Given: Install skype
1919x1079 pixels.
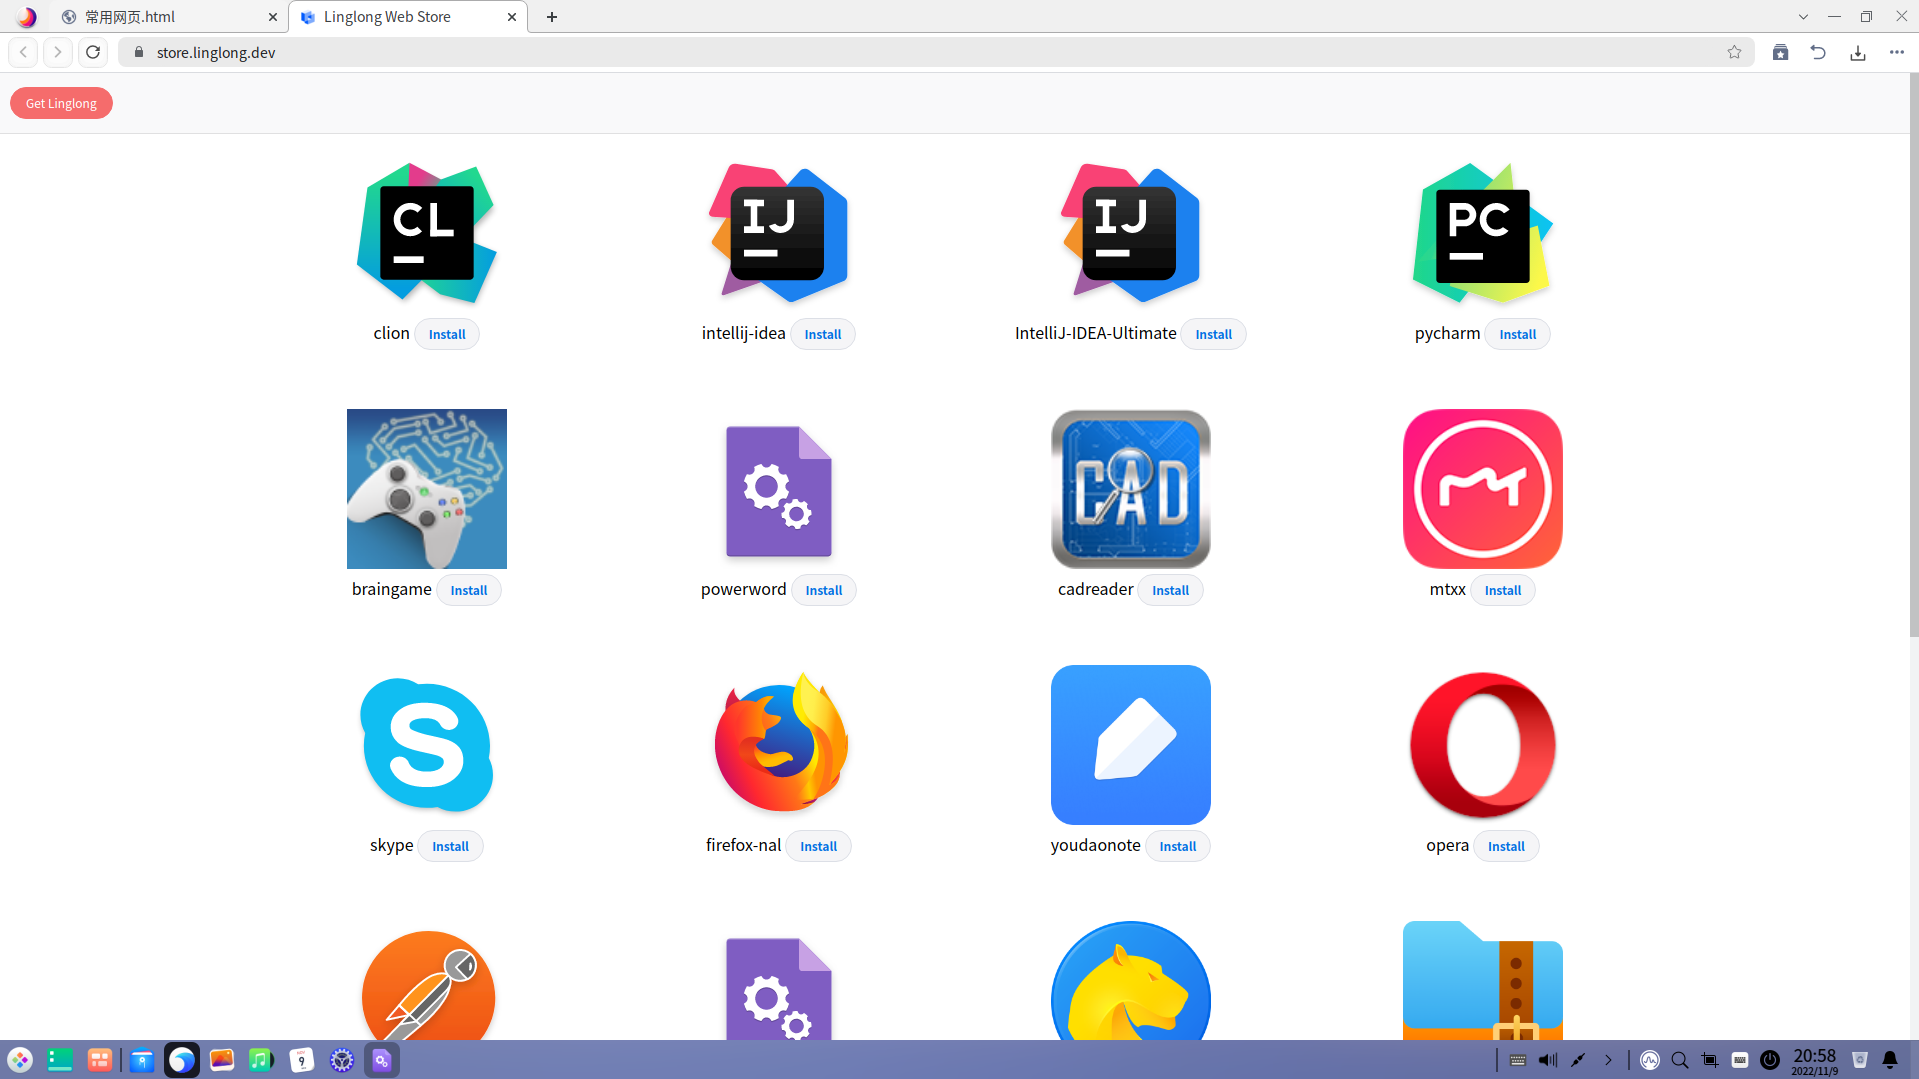Looking at the screenshot, I should point(451,846).
